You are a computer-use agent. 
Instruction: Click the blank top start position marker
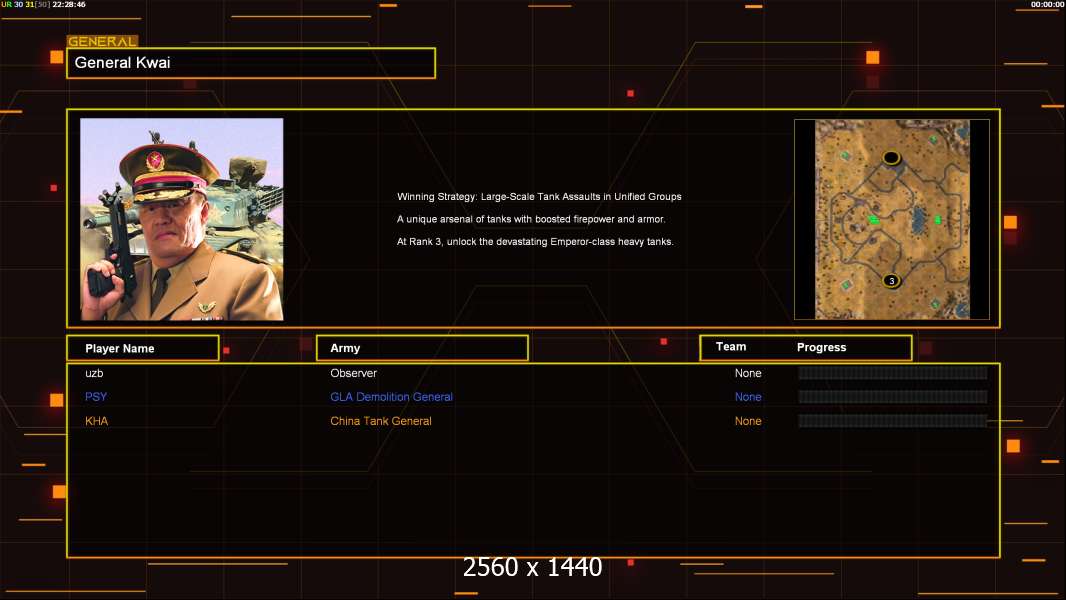[891, 158]
